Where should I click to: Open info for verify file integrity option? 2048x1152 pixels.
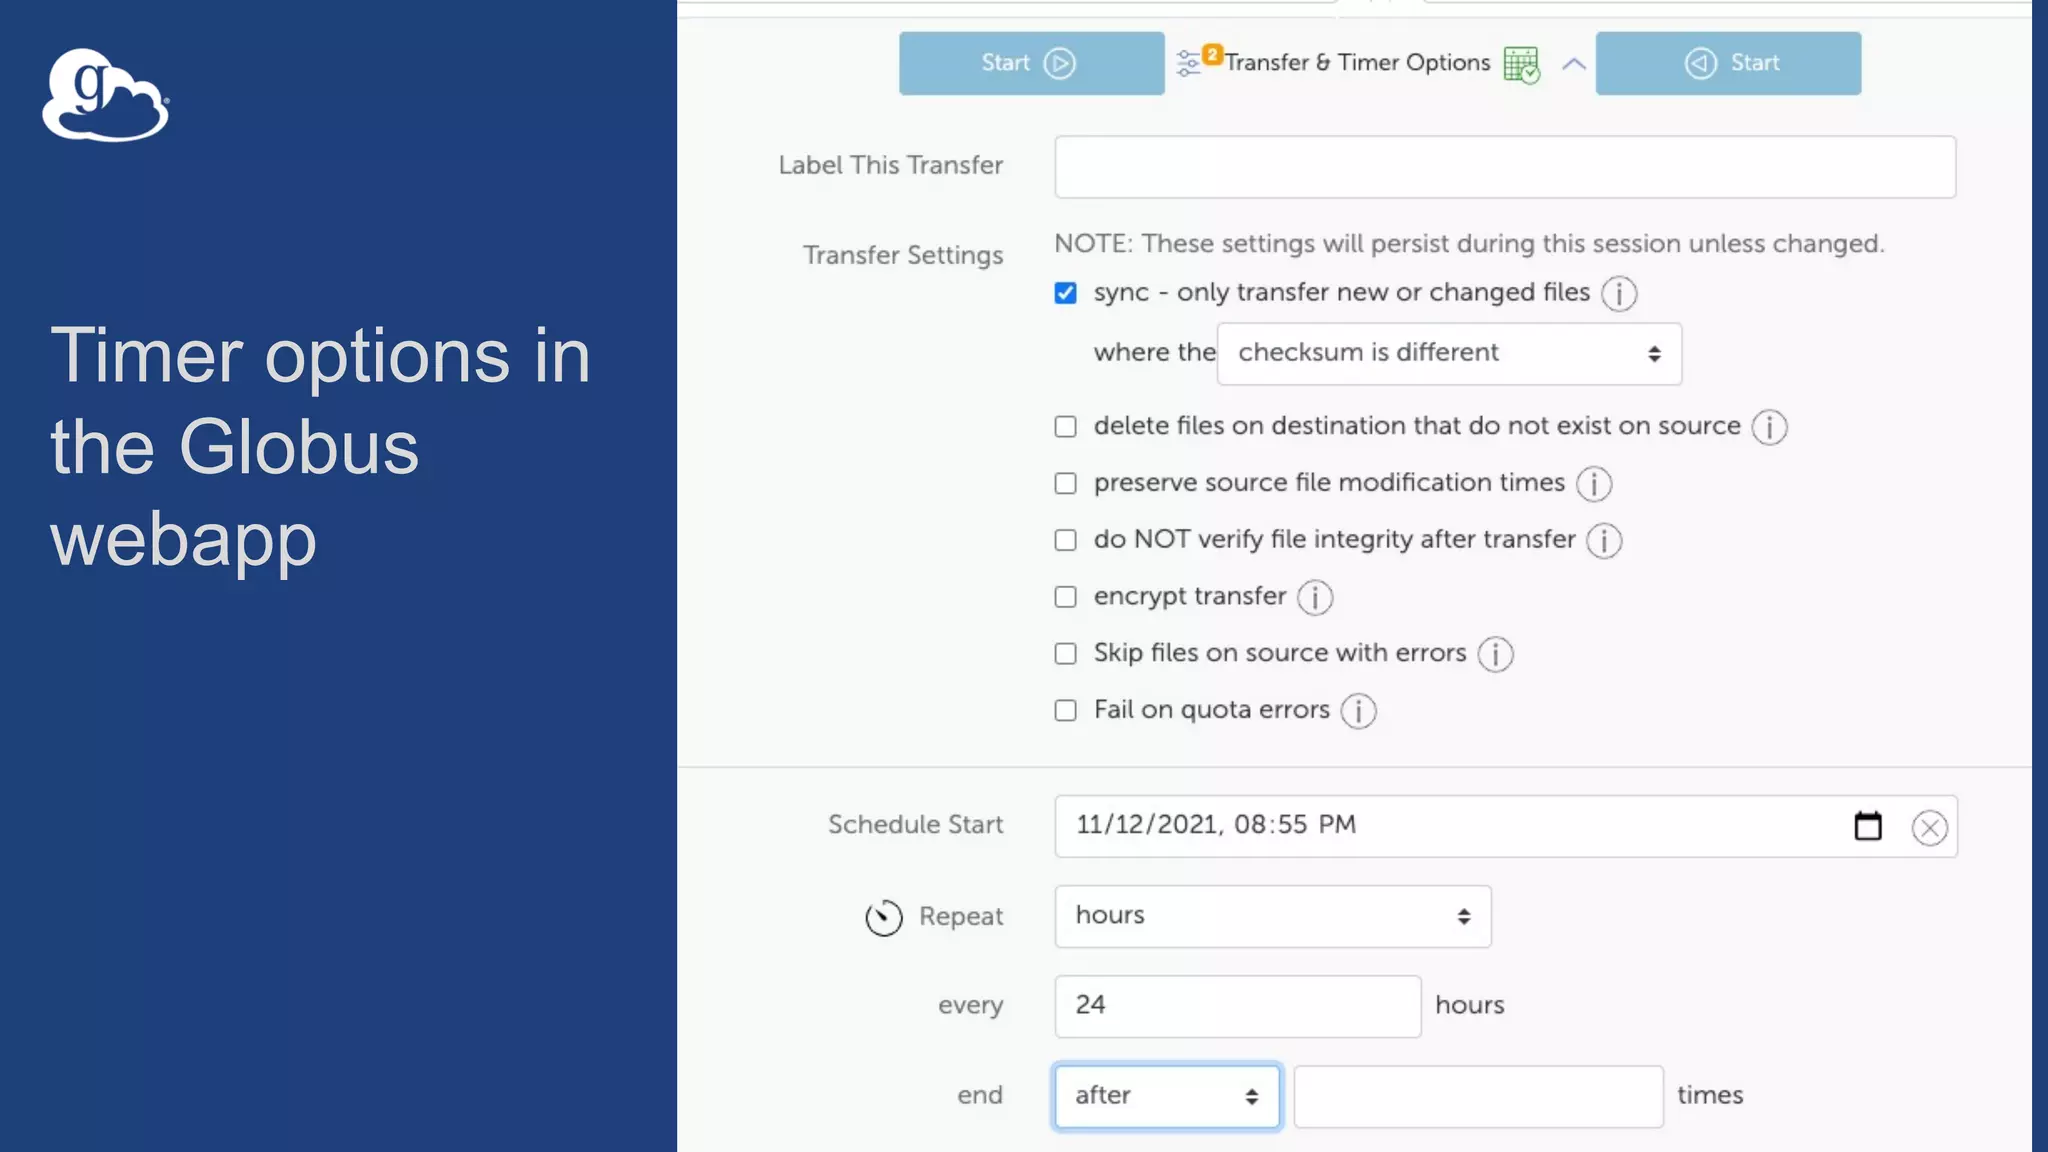[1604, 541]
